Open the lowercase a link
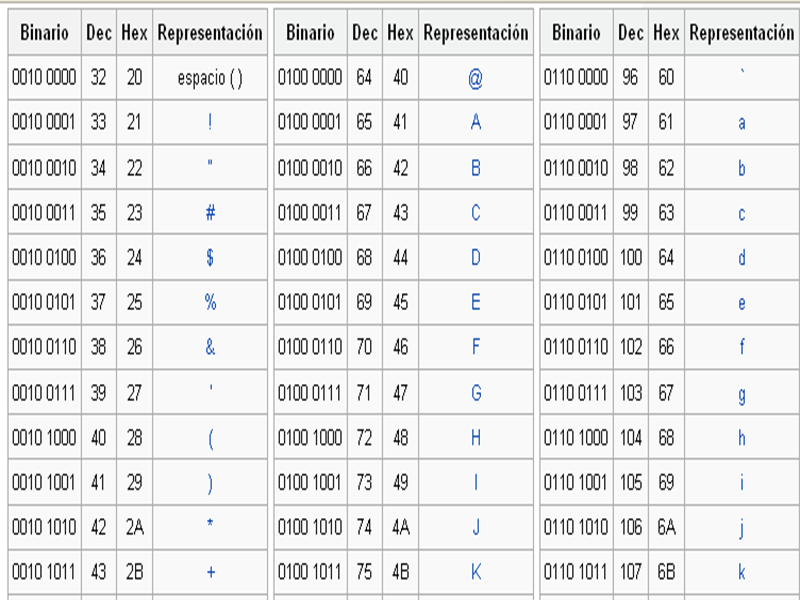Viewport: 800px width, 600px height. 742,123
